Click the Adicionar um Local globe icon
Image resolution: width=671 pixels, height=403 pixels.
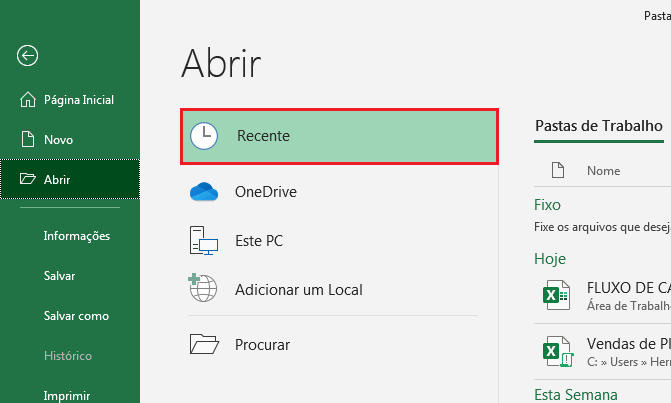(204, 290)
